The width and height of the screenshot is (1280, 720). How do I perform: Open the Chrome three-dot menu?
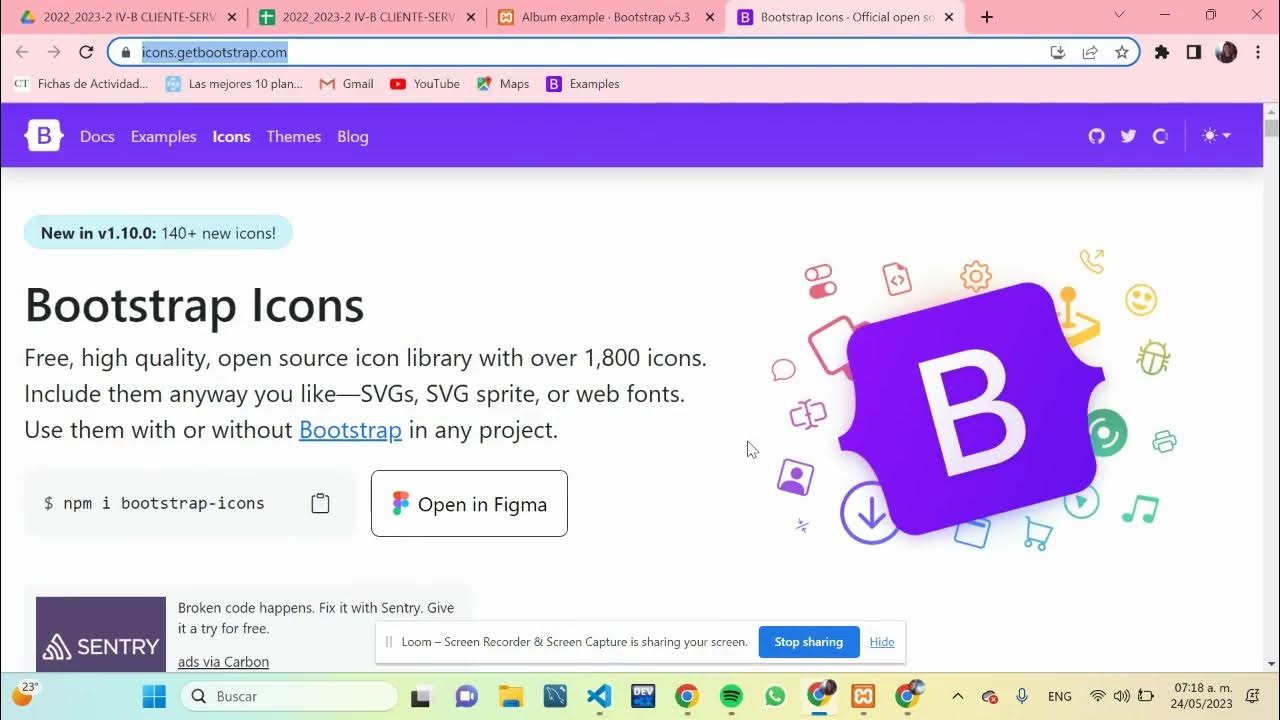pos(1258,52)
